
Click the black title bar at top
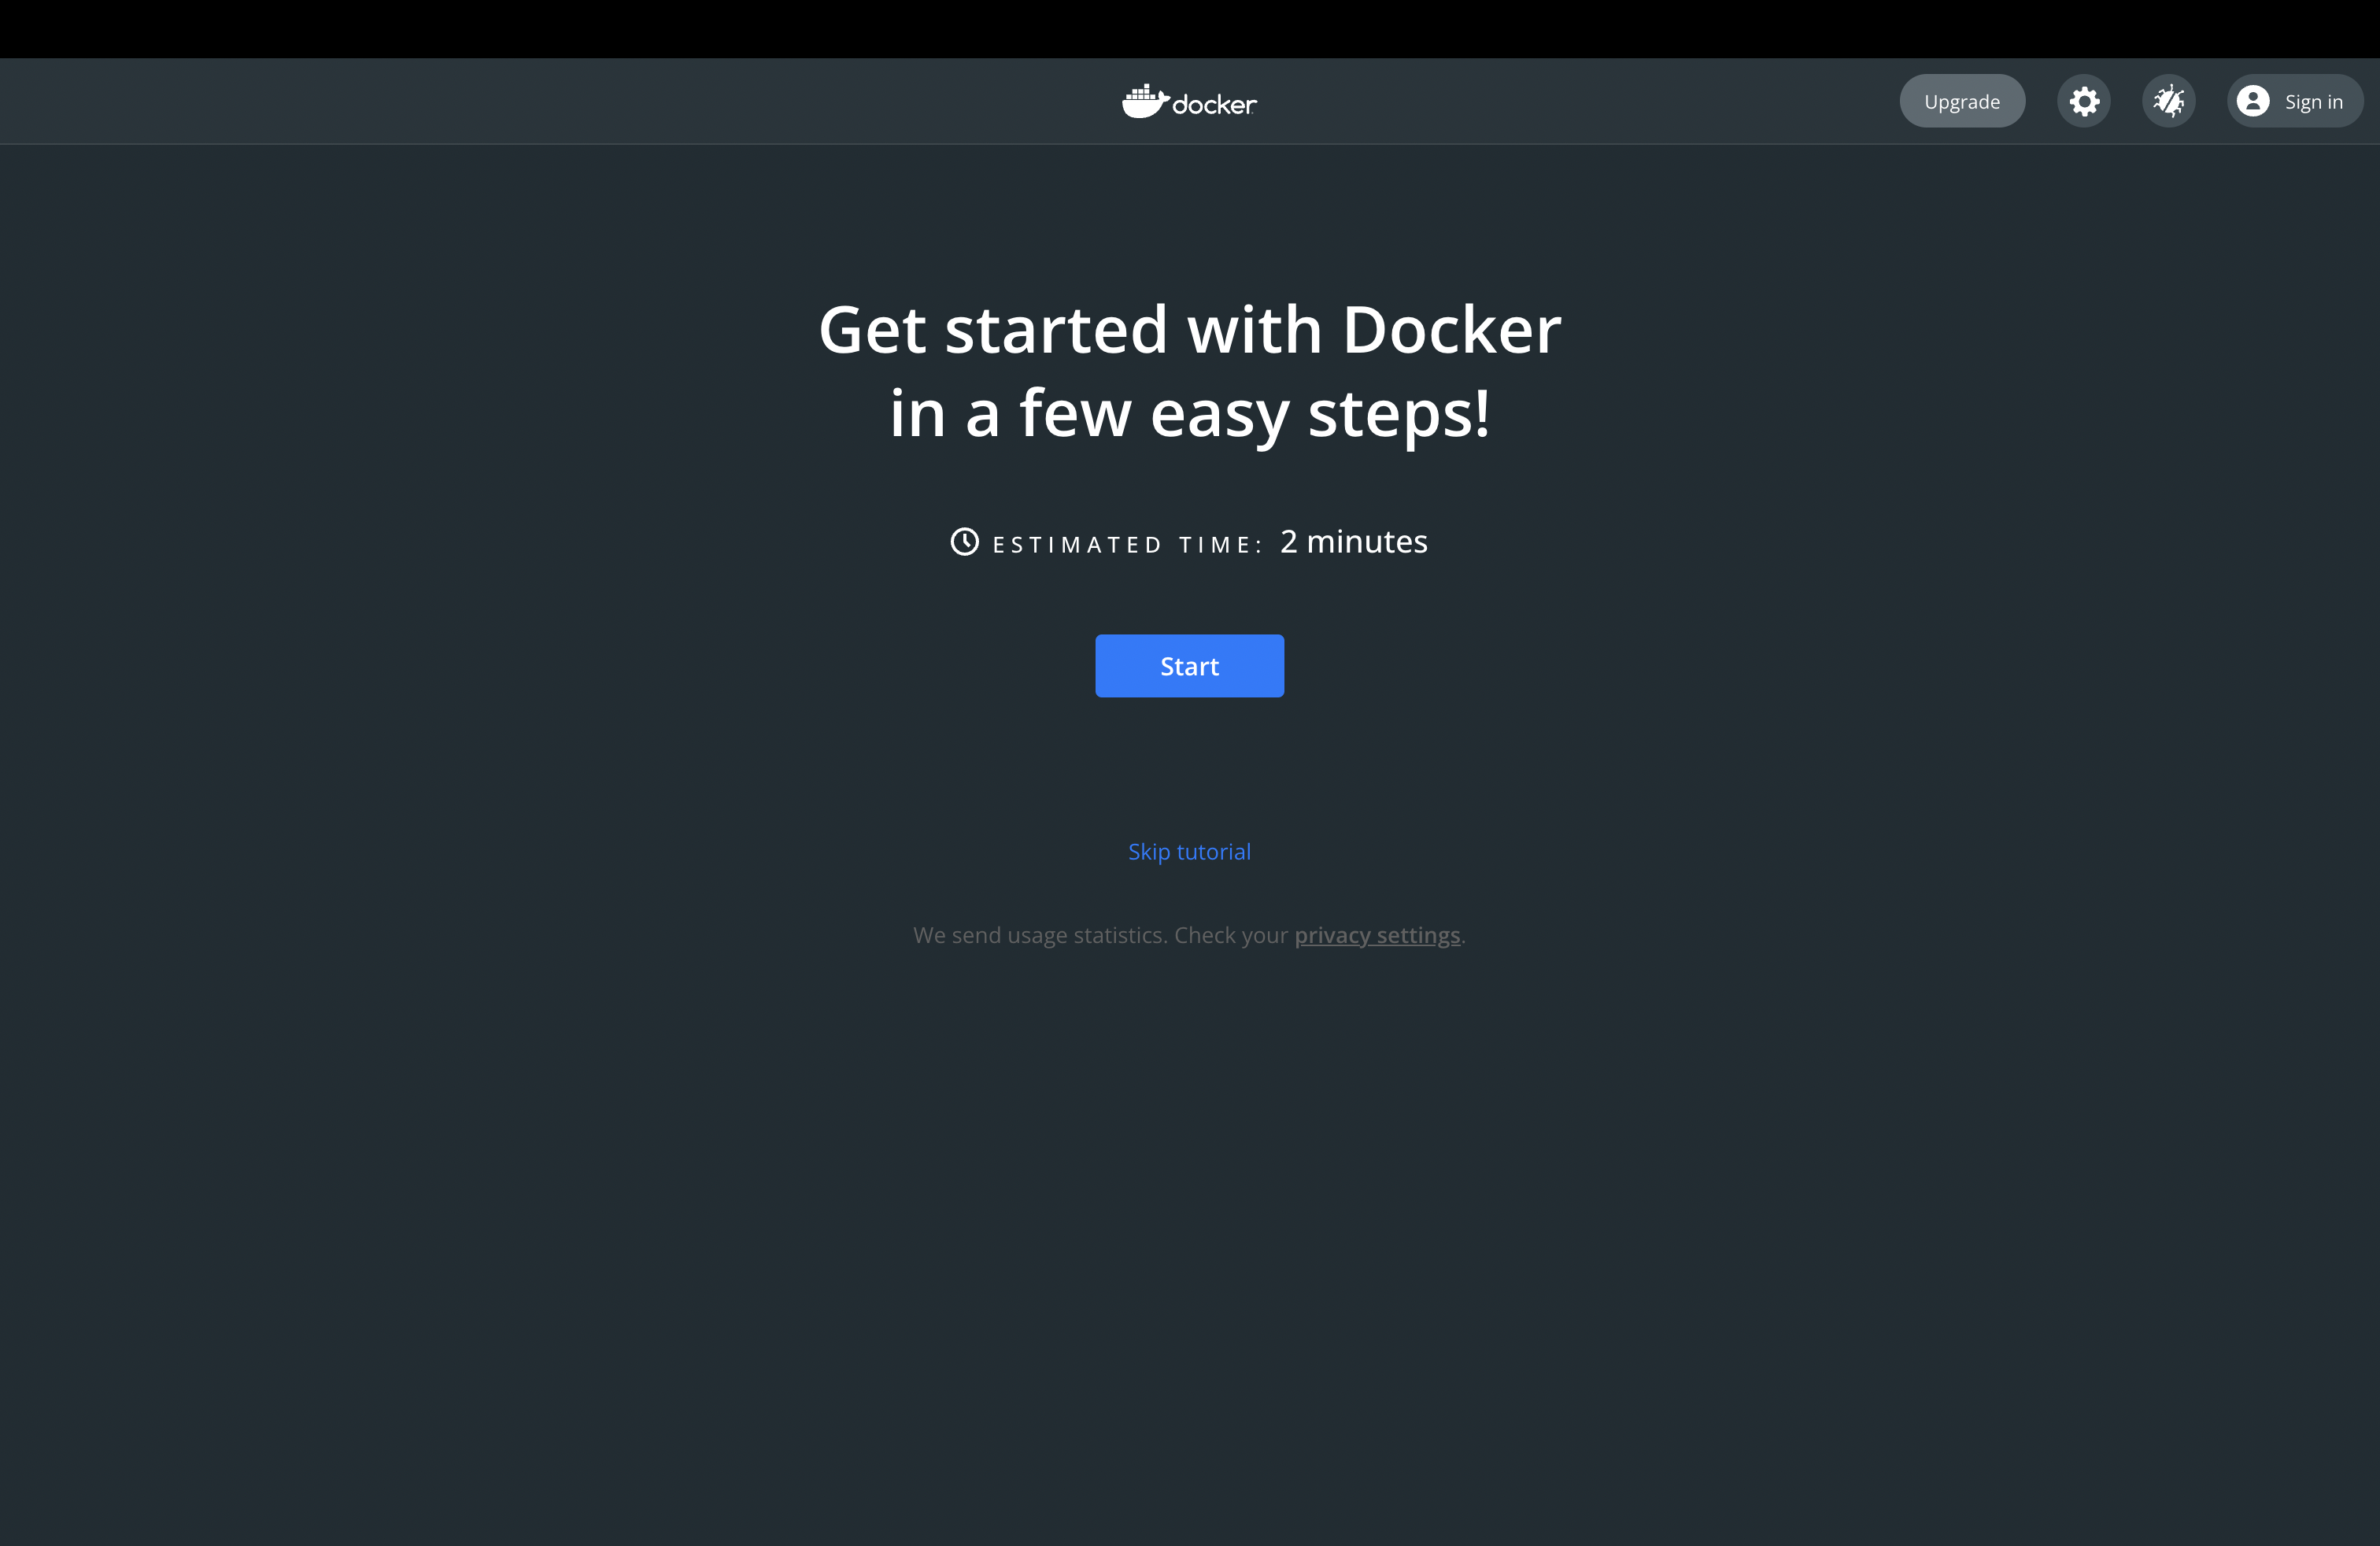click(x=1189, y=28)
